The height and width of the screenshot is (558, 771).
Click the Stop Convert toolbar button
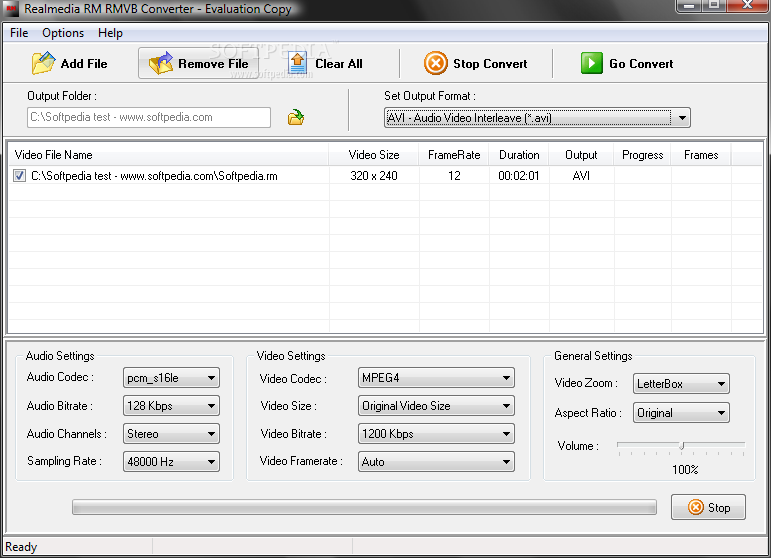click(x=475, y=63)
